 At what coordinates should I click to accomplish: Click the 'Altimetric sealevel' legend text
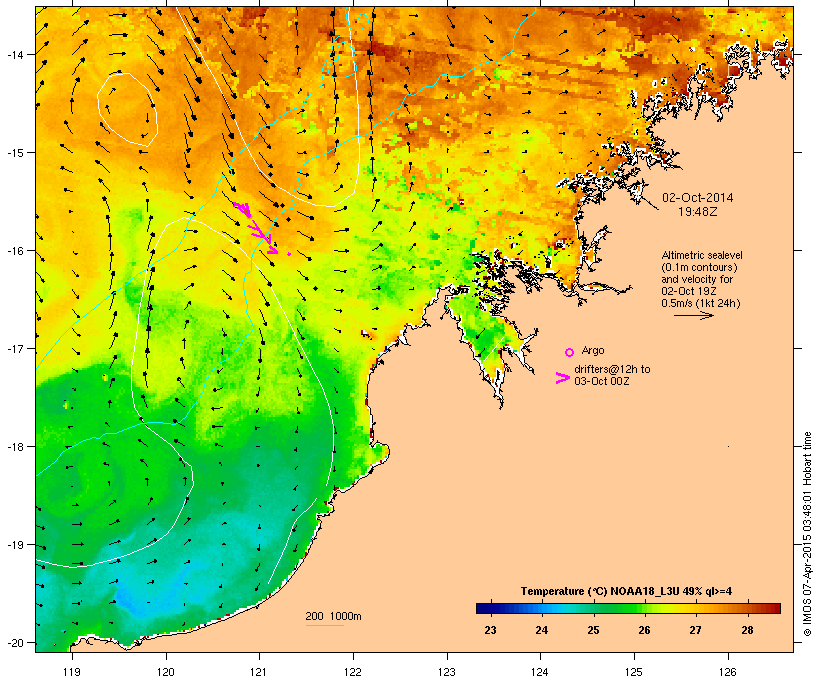click(702, 255)
